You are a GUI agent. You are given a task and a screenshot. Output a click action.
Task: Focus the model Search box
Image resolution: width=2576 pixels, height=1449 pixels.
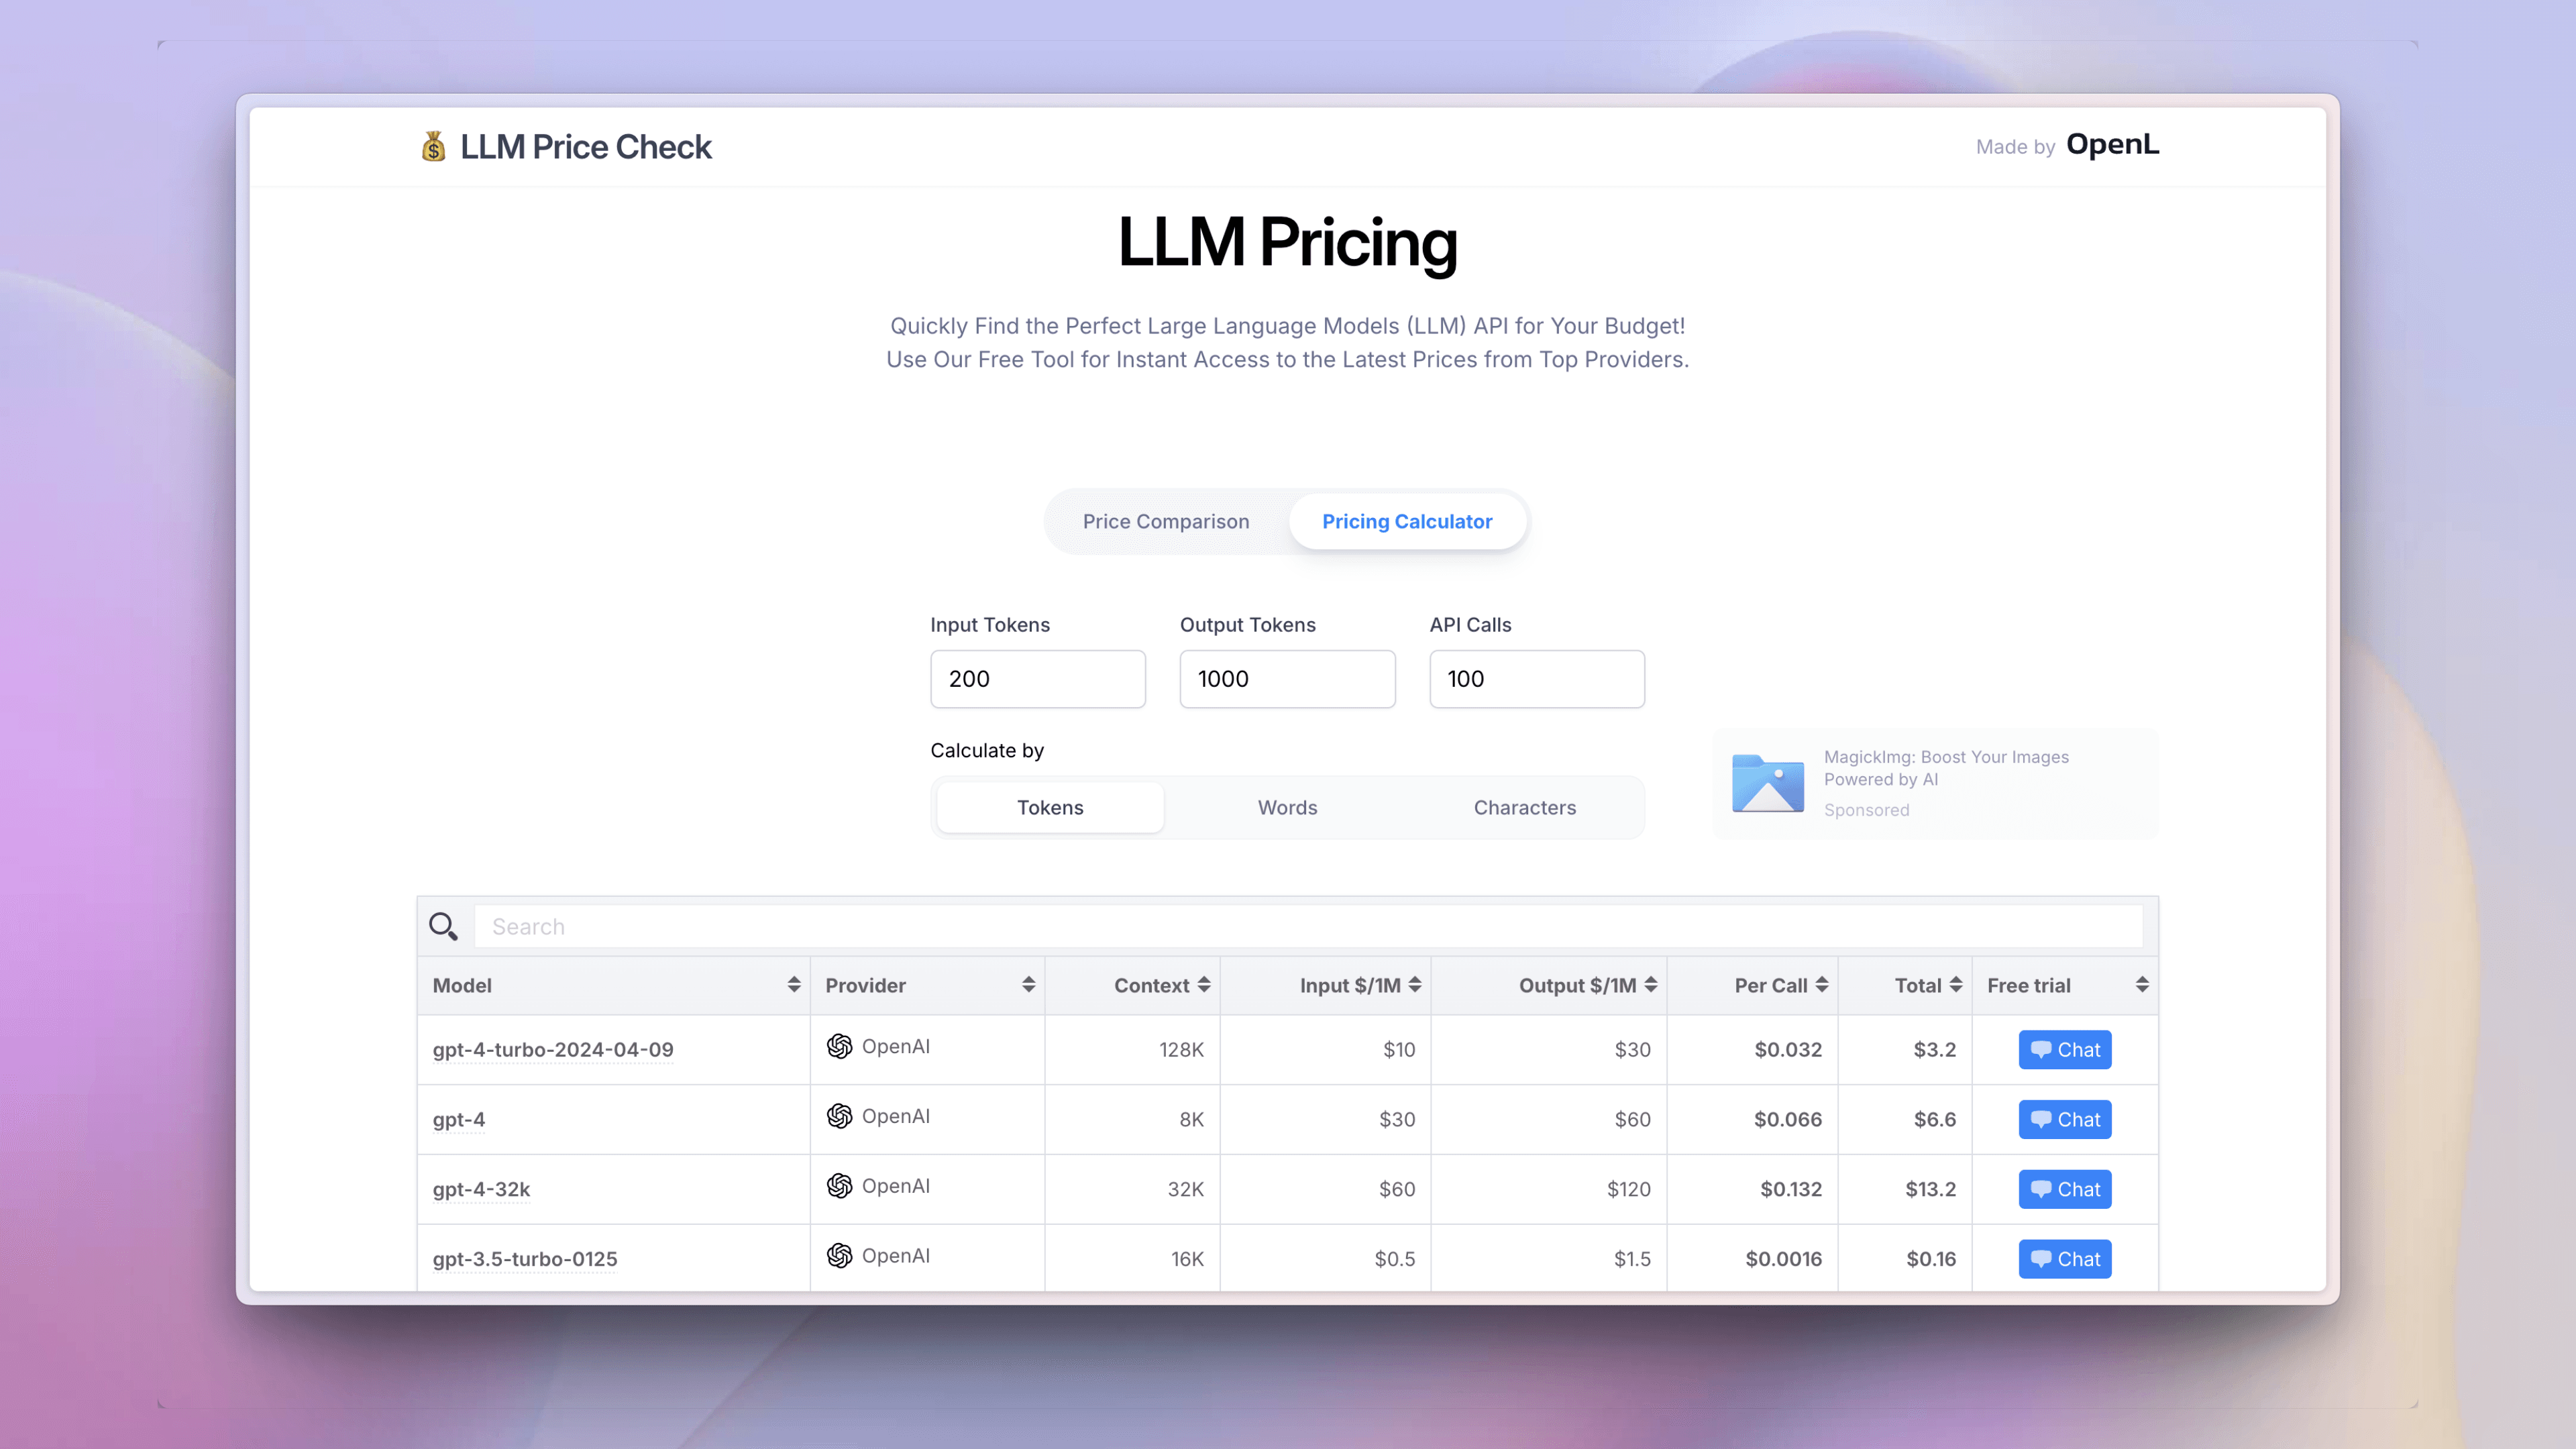pos(1307,926)
